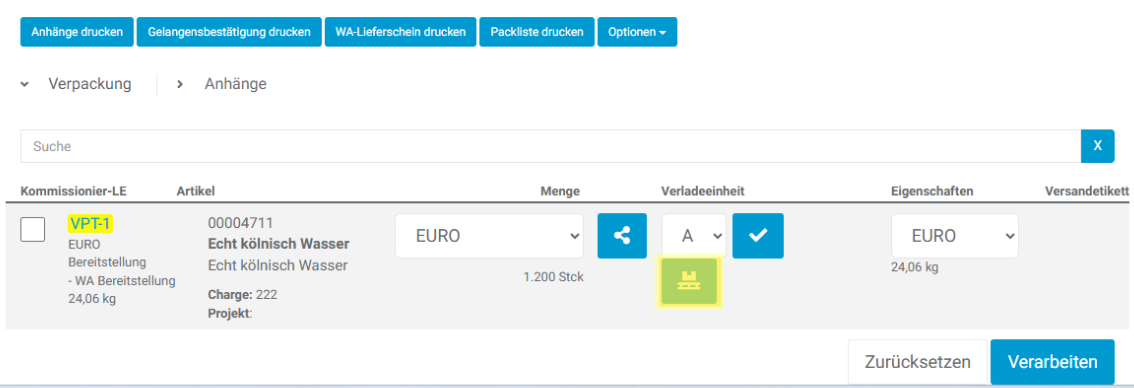Open the Eigenschaften EURO dropdown
The width and height of the screenshot is (1134, 388).
point(955,236)
